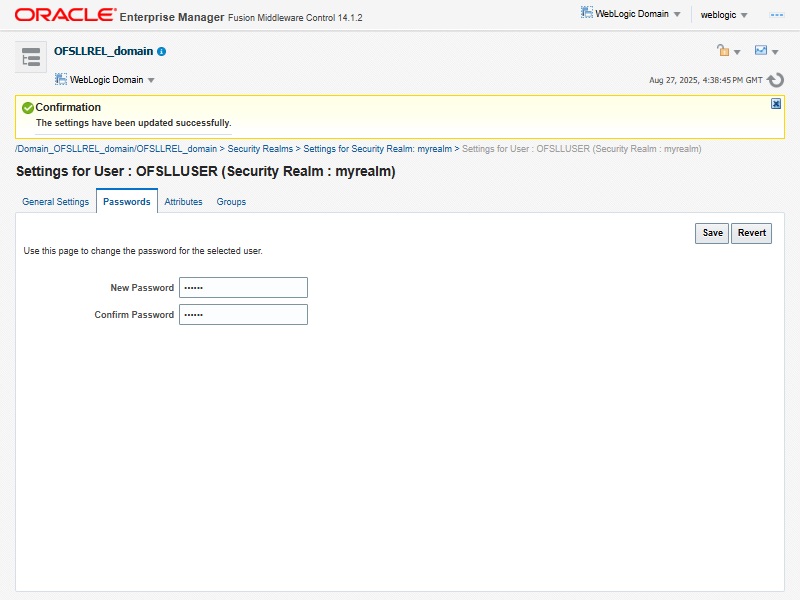Expand the lock icon dropdown arrow
The height and width of the screenshot is (600, 800).
click(x=737, y=52)
